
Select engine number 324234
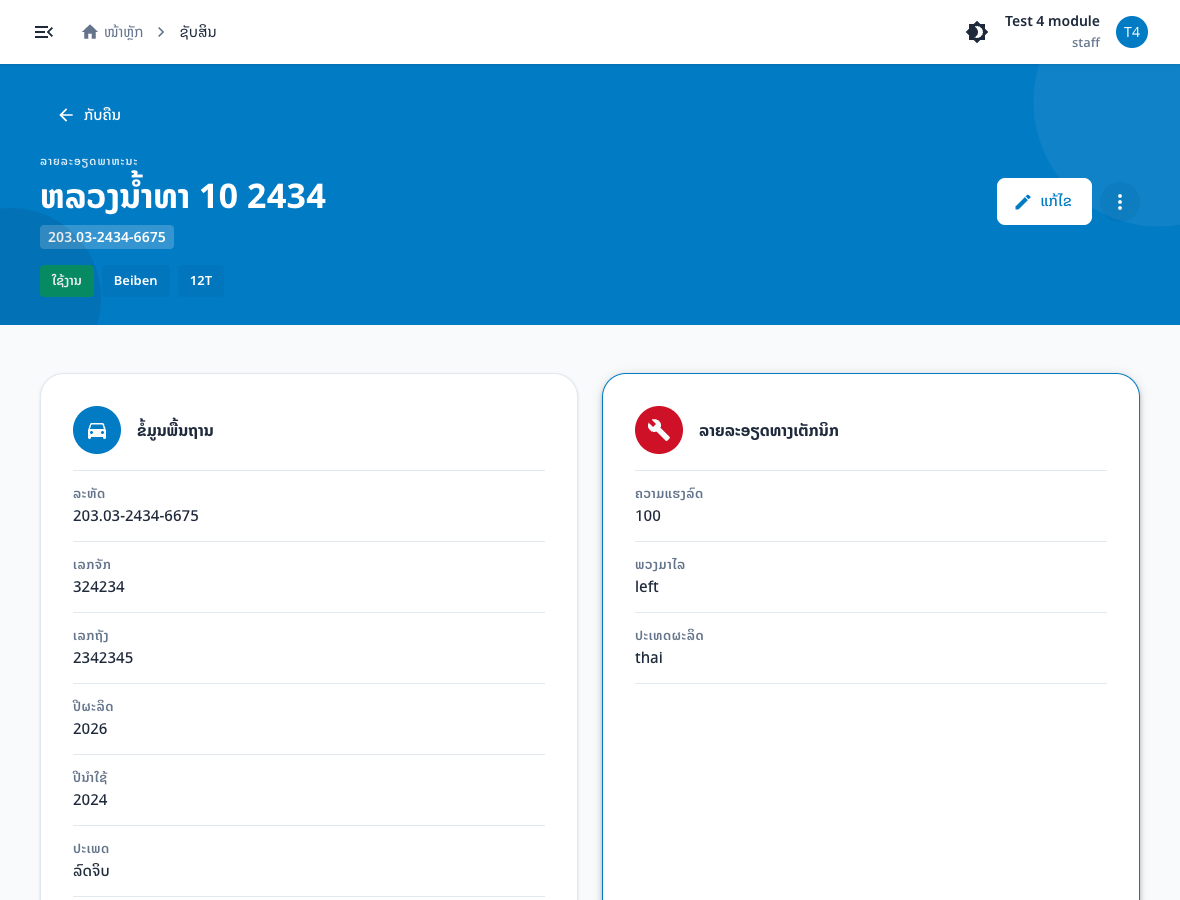coord(99,586)
